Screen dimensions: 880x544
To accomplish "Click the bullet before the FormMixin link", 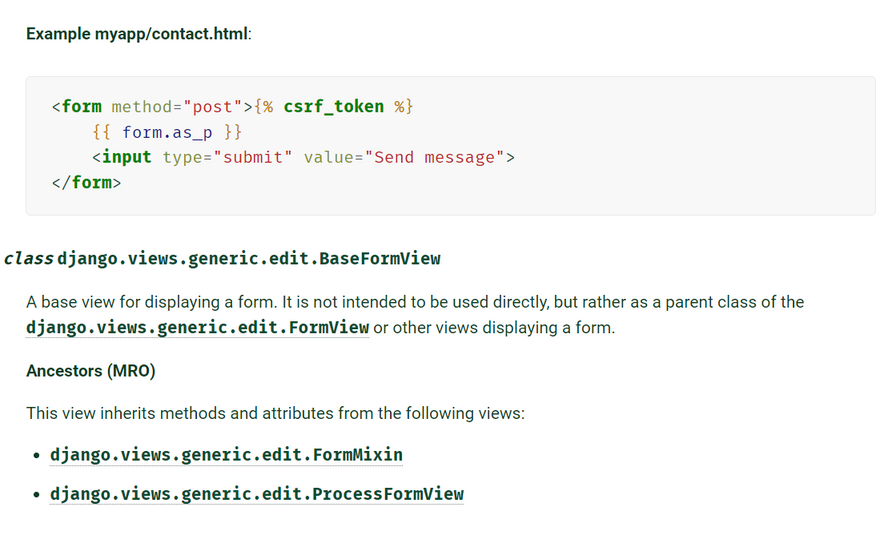I will coord(37,456).
